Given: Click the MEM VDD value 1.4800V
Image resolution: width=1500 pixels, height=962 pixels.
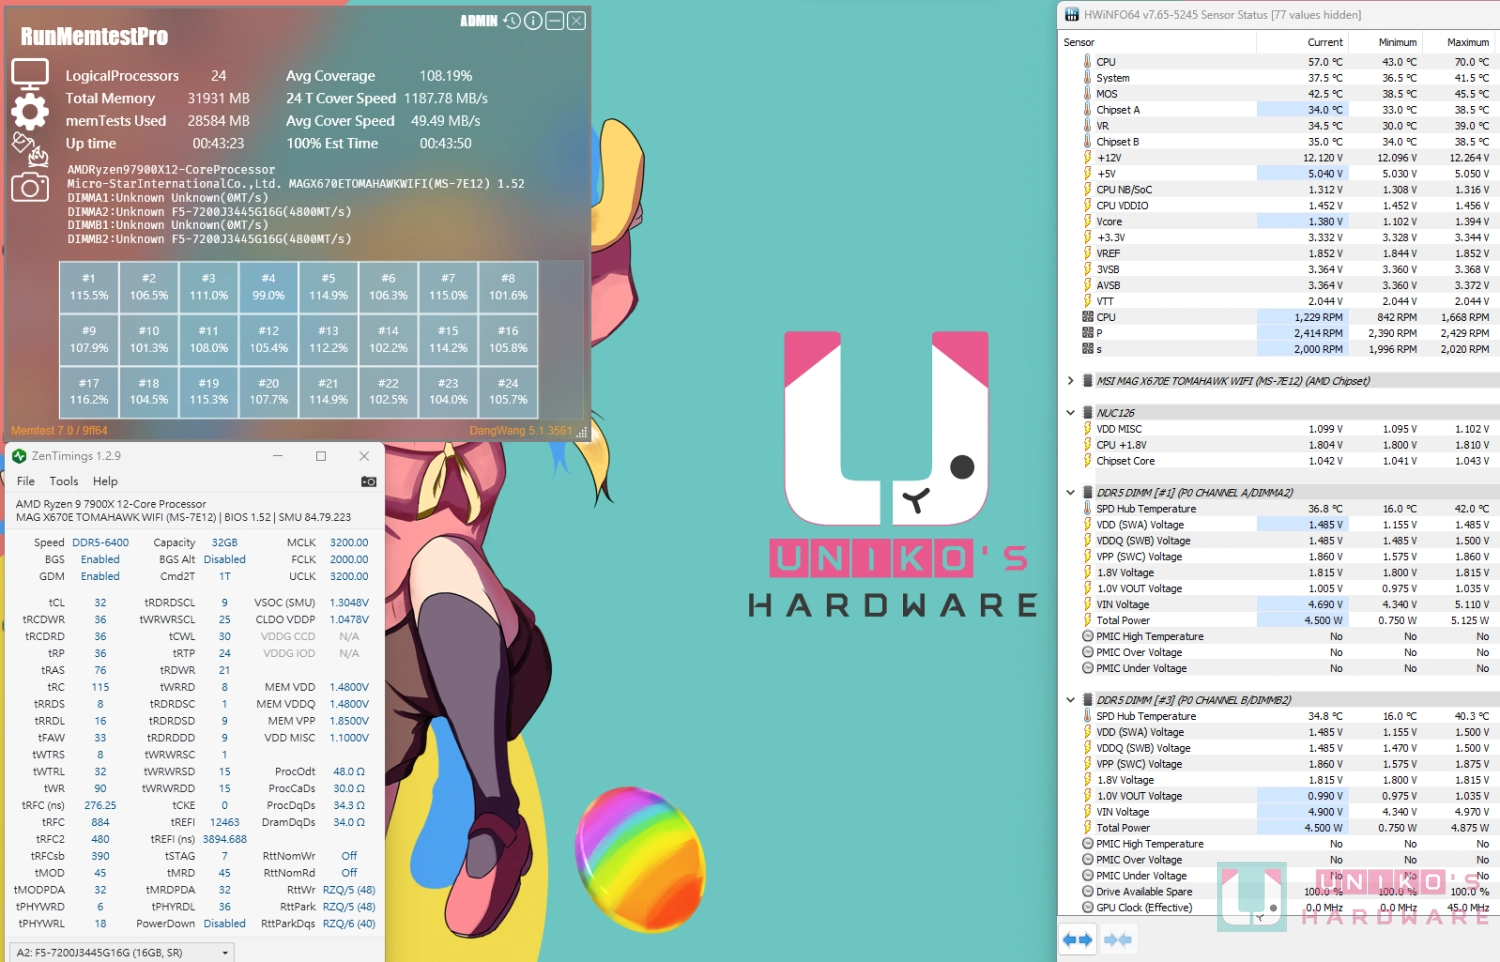Looking at the screenshot, I should click(349, 687).
